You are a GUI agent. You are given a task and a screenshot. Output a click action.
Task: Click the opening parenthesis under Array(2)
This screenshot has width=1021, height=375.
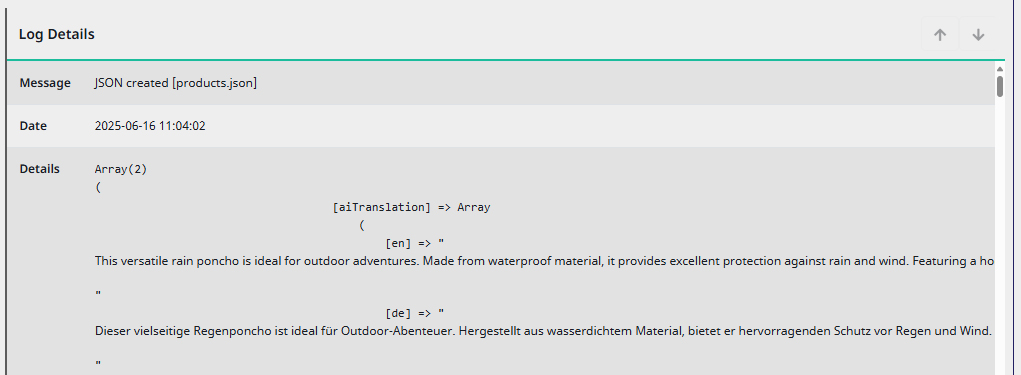click(98, 189)
